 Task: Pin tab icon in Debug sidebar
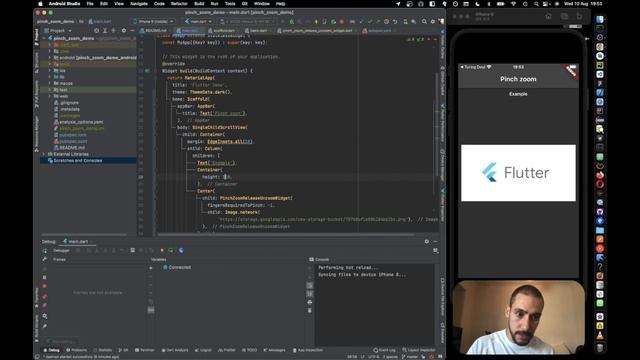pos(44,326)
